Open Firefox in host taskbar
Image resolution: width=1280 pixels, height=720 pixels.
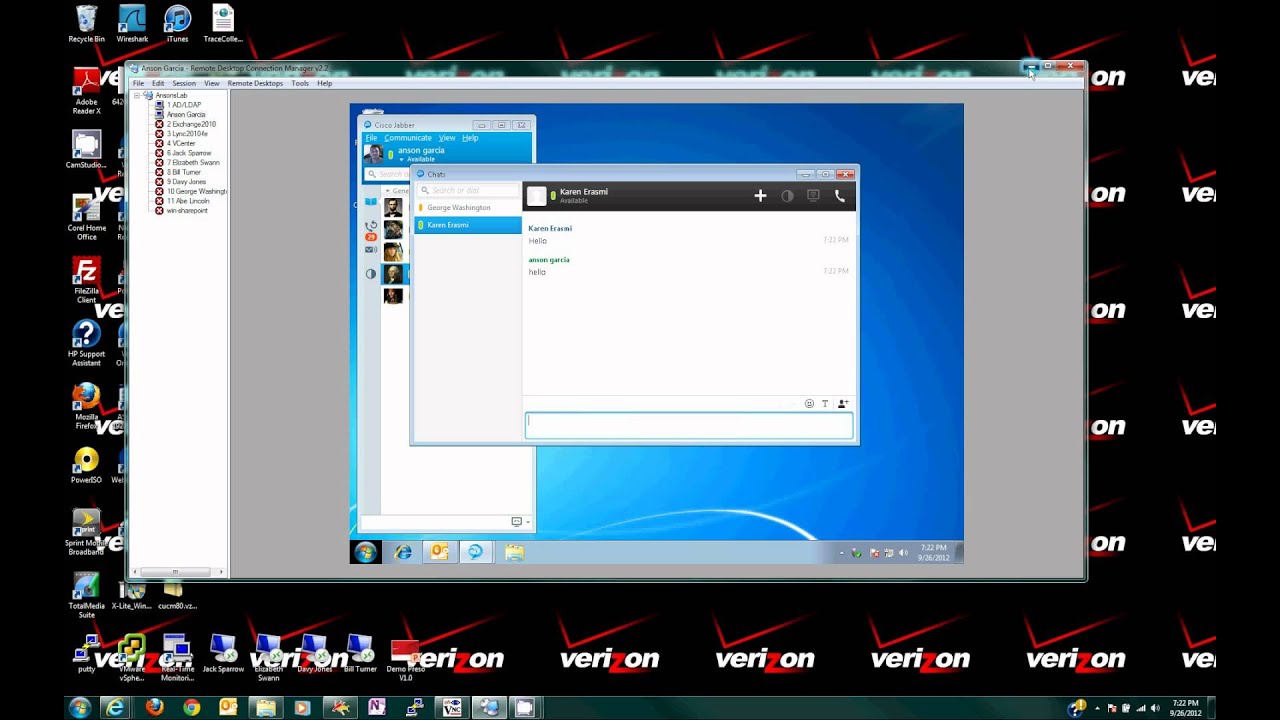pyautogui.click(x=154, y=708)
